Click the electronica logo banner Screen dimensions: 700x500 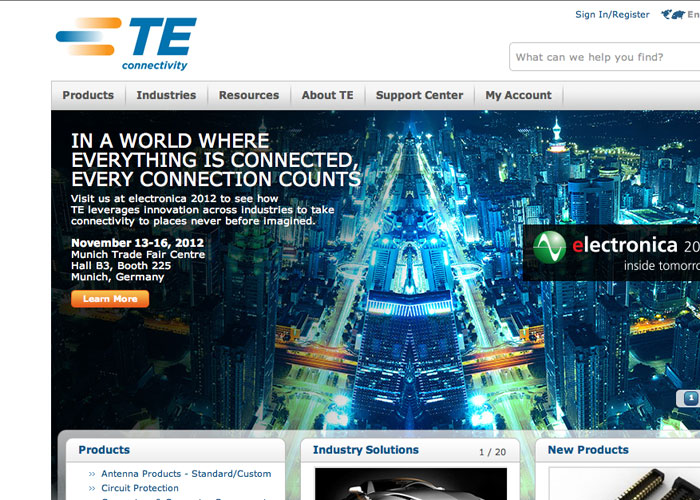(612, 252)
